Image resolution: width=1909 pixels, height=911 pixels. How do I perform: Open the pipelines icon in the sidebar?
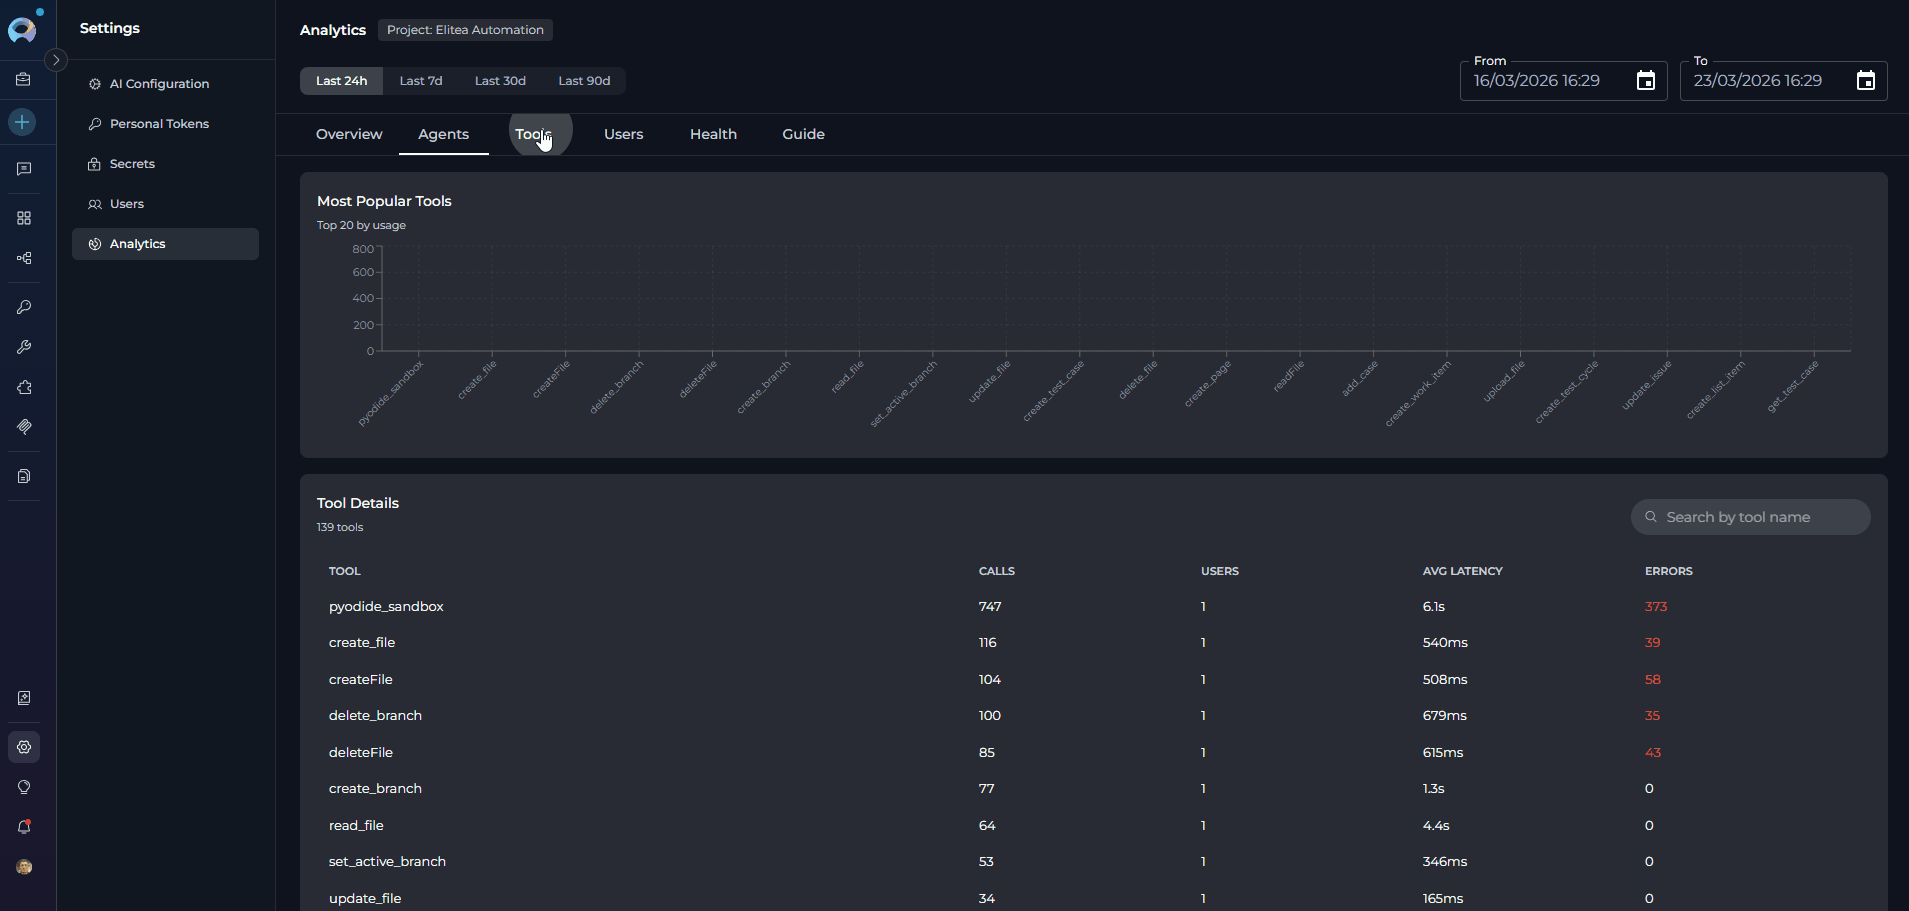tap(24, 258)
